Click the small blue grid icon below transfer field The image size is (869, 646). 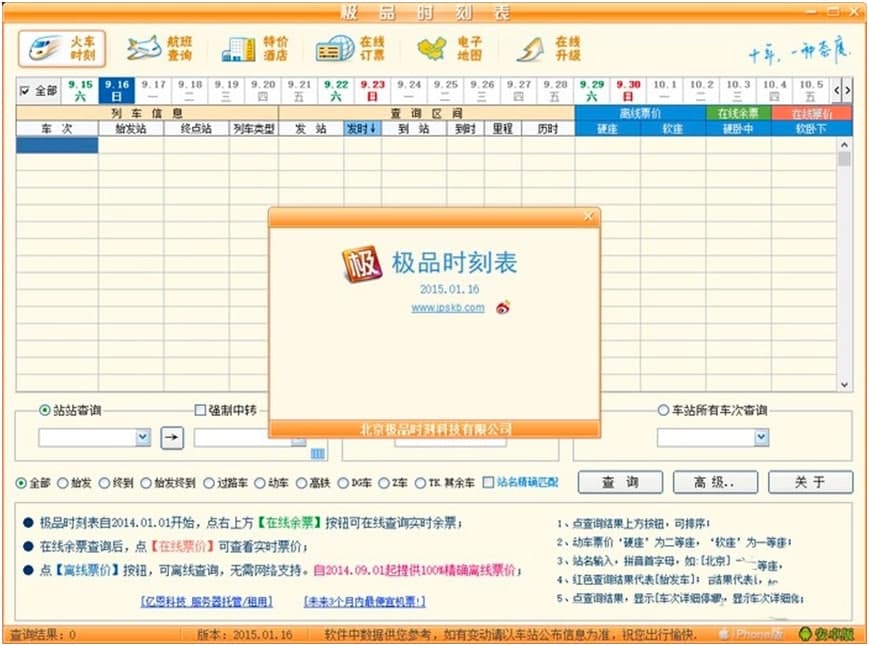click(318, 454)
